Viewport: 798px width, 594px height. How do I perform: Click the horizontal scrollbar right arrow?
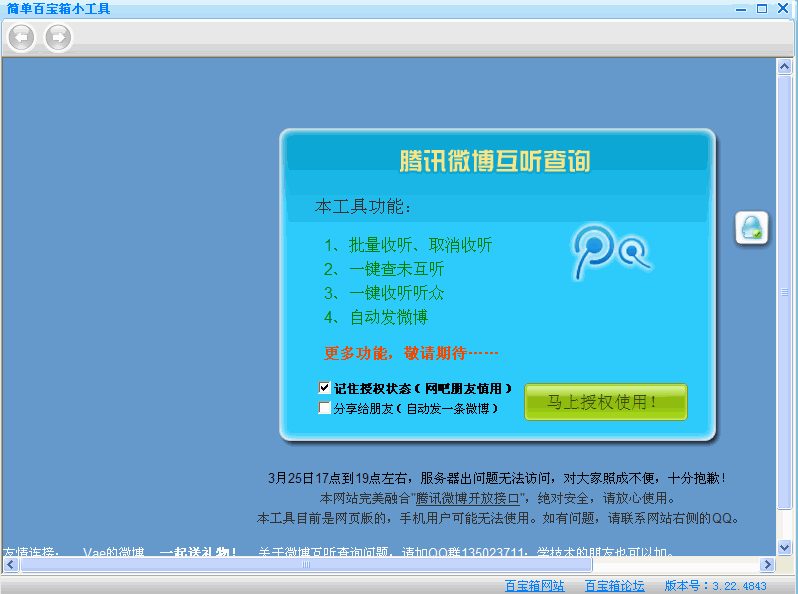(x=767, y=564)
